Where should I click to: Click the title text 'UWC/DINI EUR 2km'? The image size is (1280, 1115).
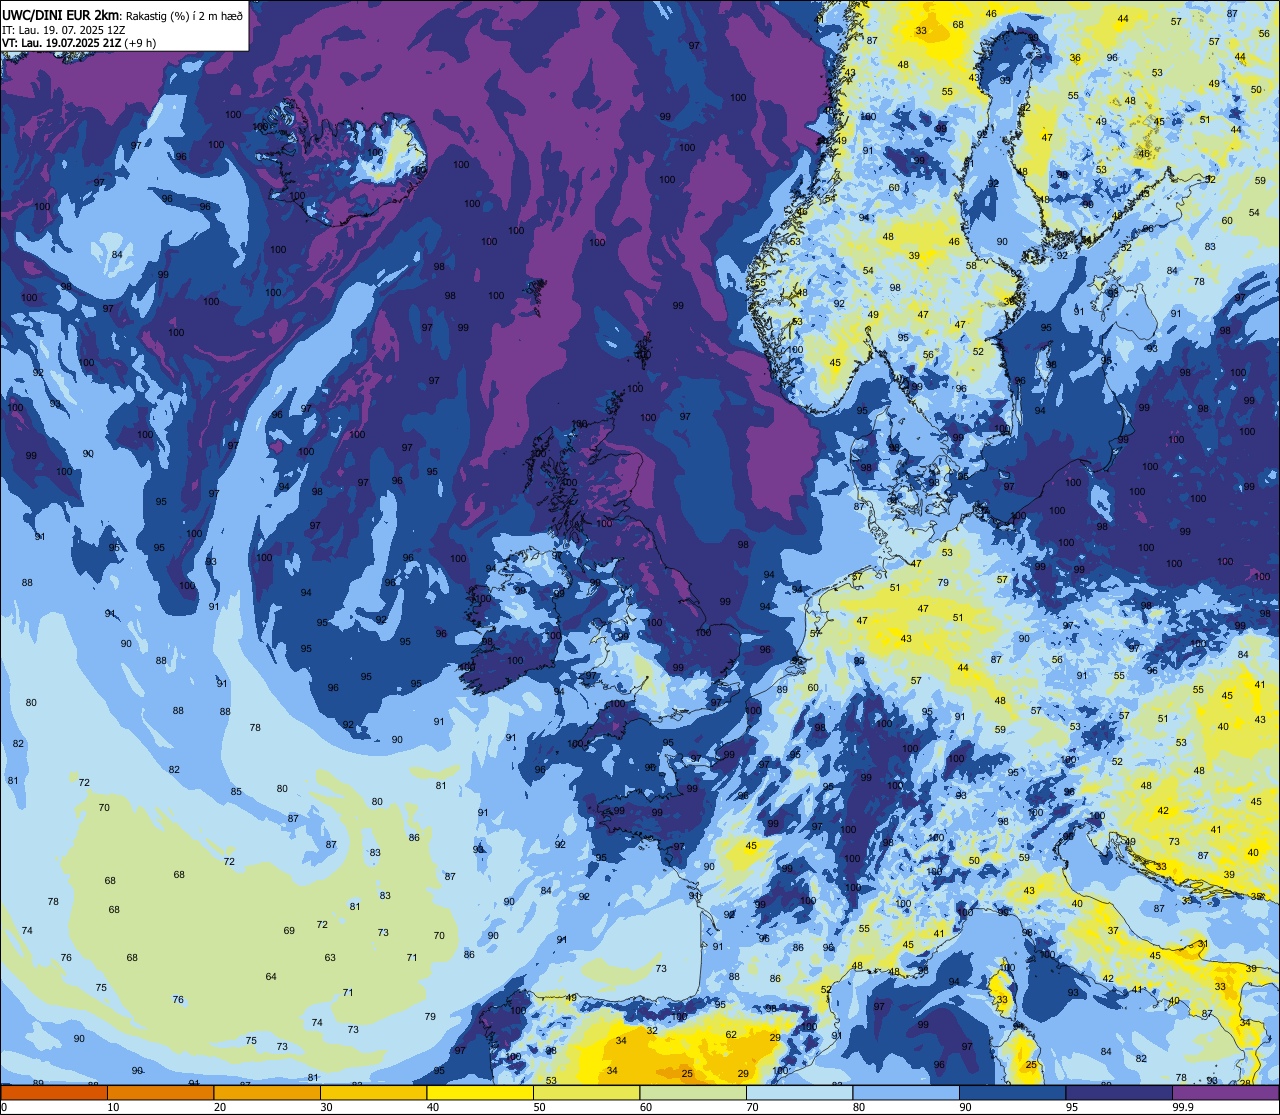[60, 15]
